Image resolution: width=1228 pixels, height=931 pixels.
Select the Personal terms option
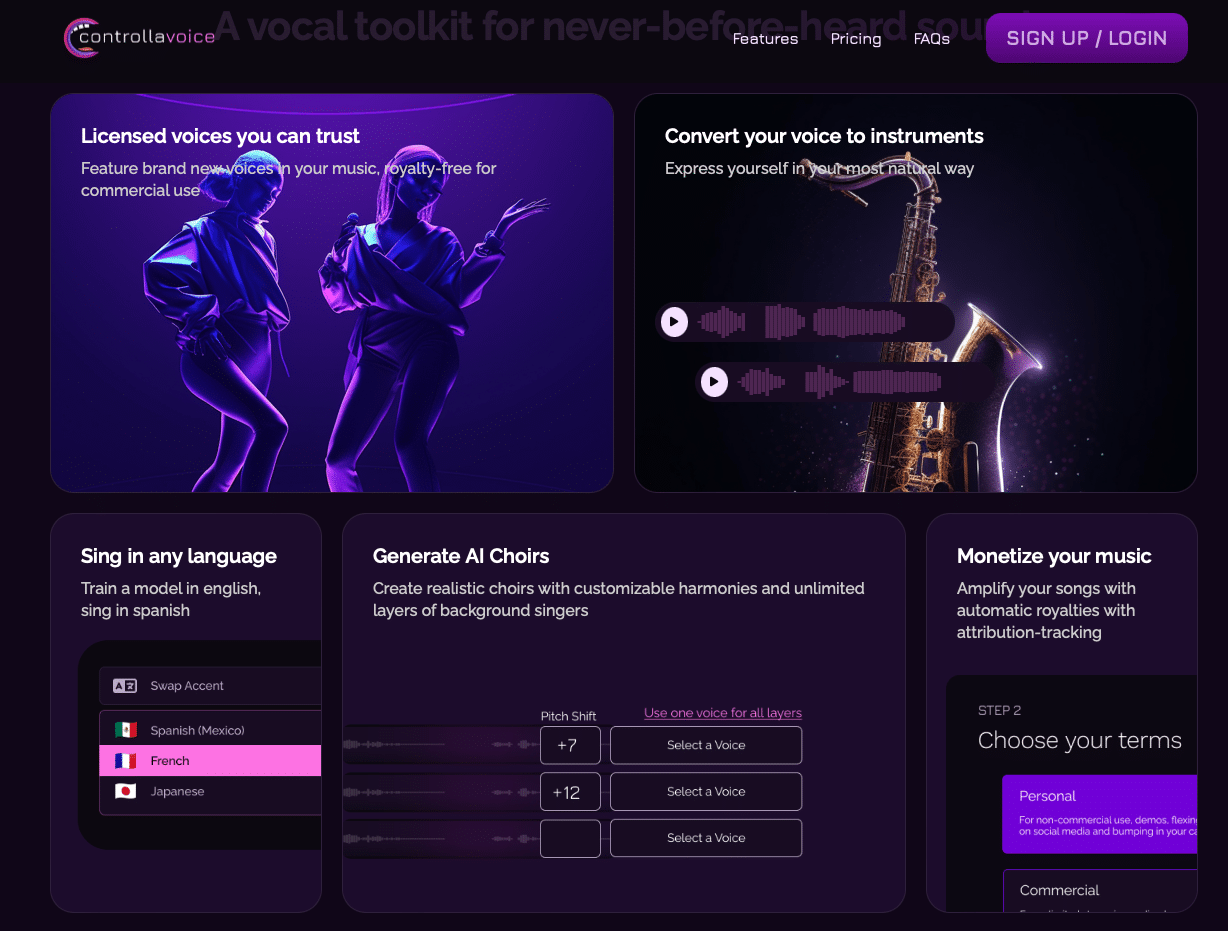point(1099,814)
